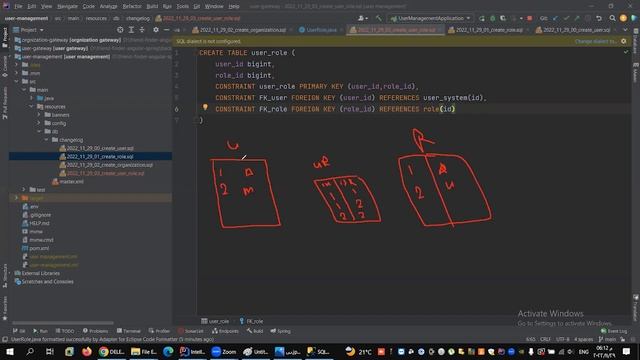
Task: Open SQL dialect banner settings gear
Action: (x=623, y=41)
